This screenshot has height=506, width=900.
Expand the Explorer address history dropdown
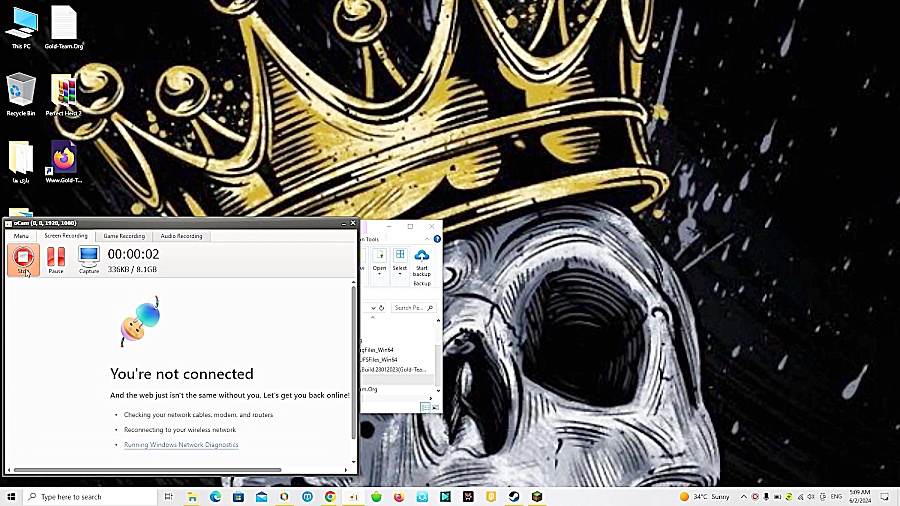pos(373,308)
